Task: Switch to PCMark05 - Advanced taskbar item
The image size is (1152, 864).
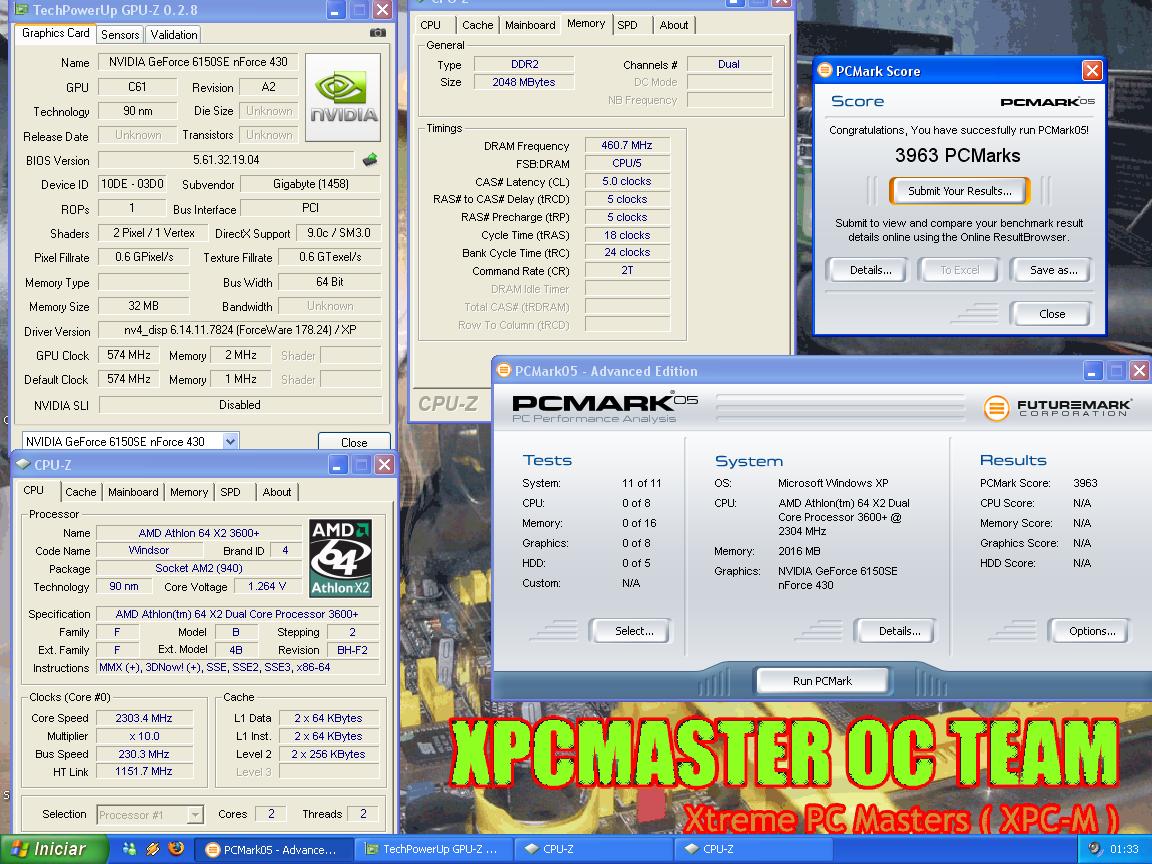Action: 273,849
